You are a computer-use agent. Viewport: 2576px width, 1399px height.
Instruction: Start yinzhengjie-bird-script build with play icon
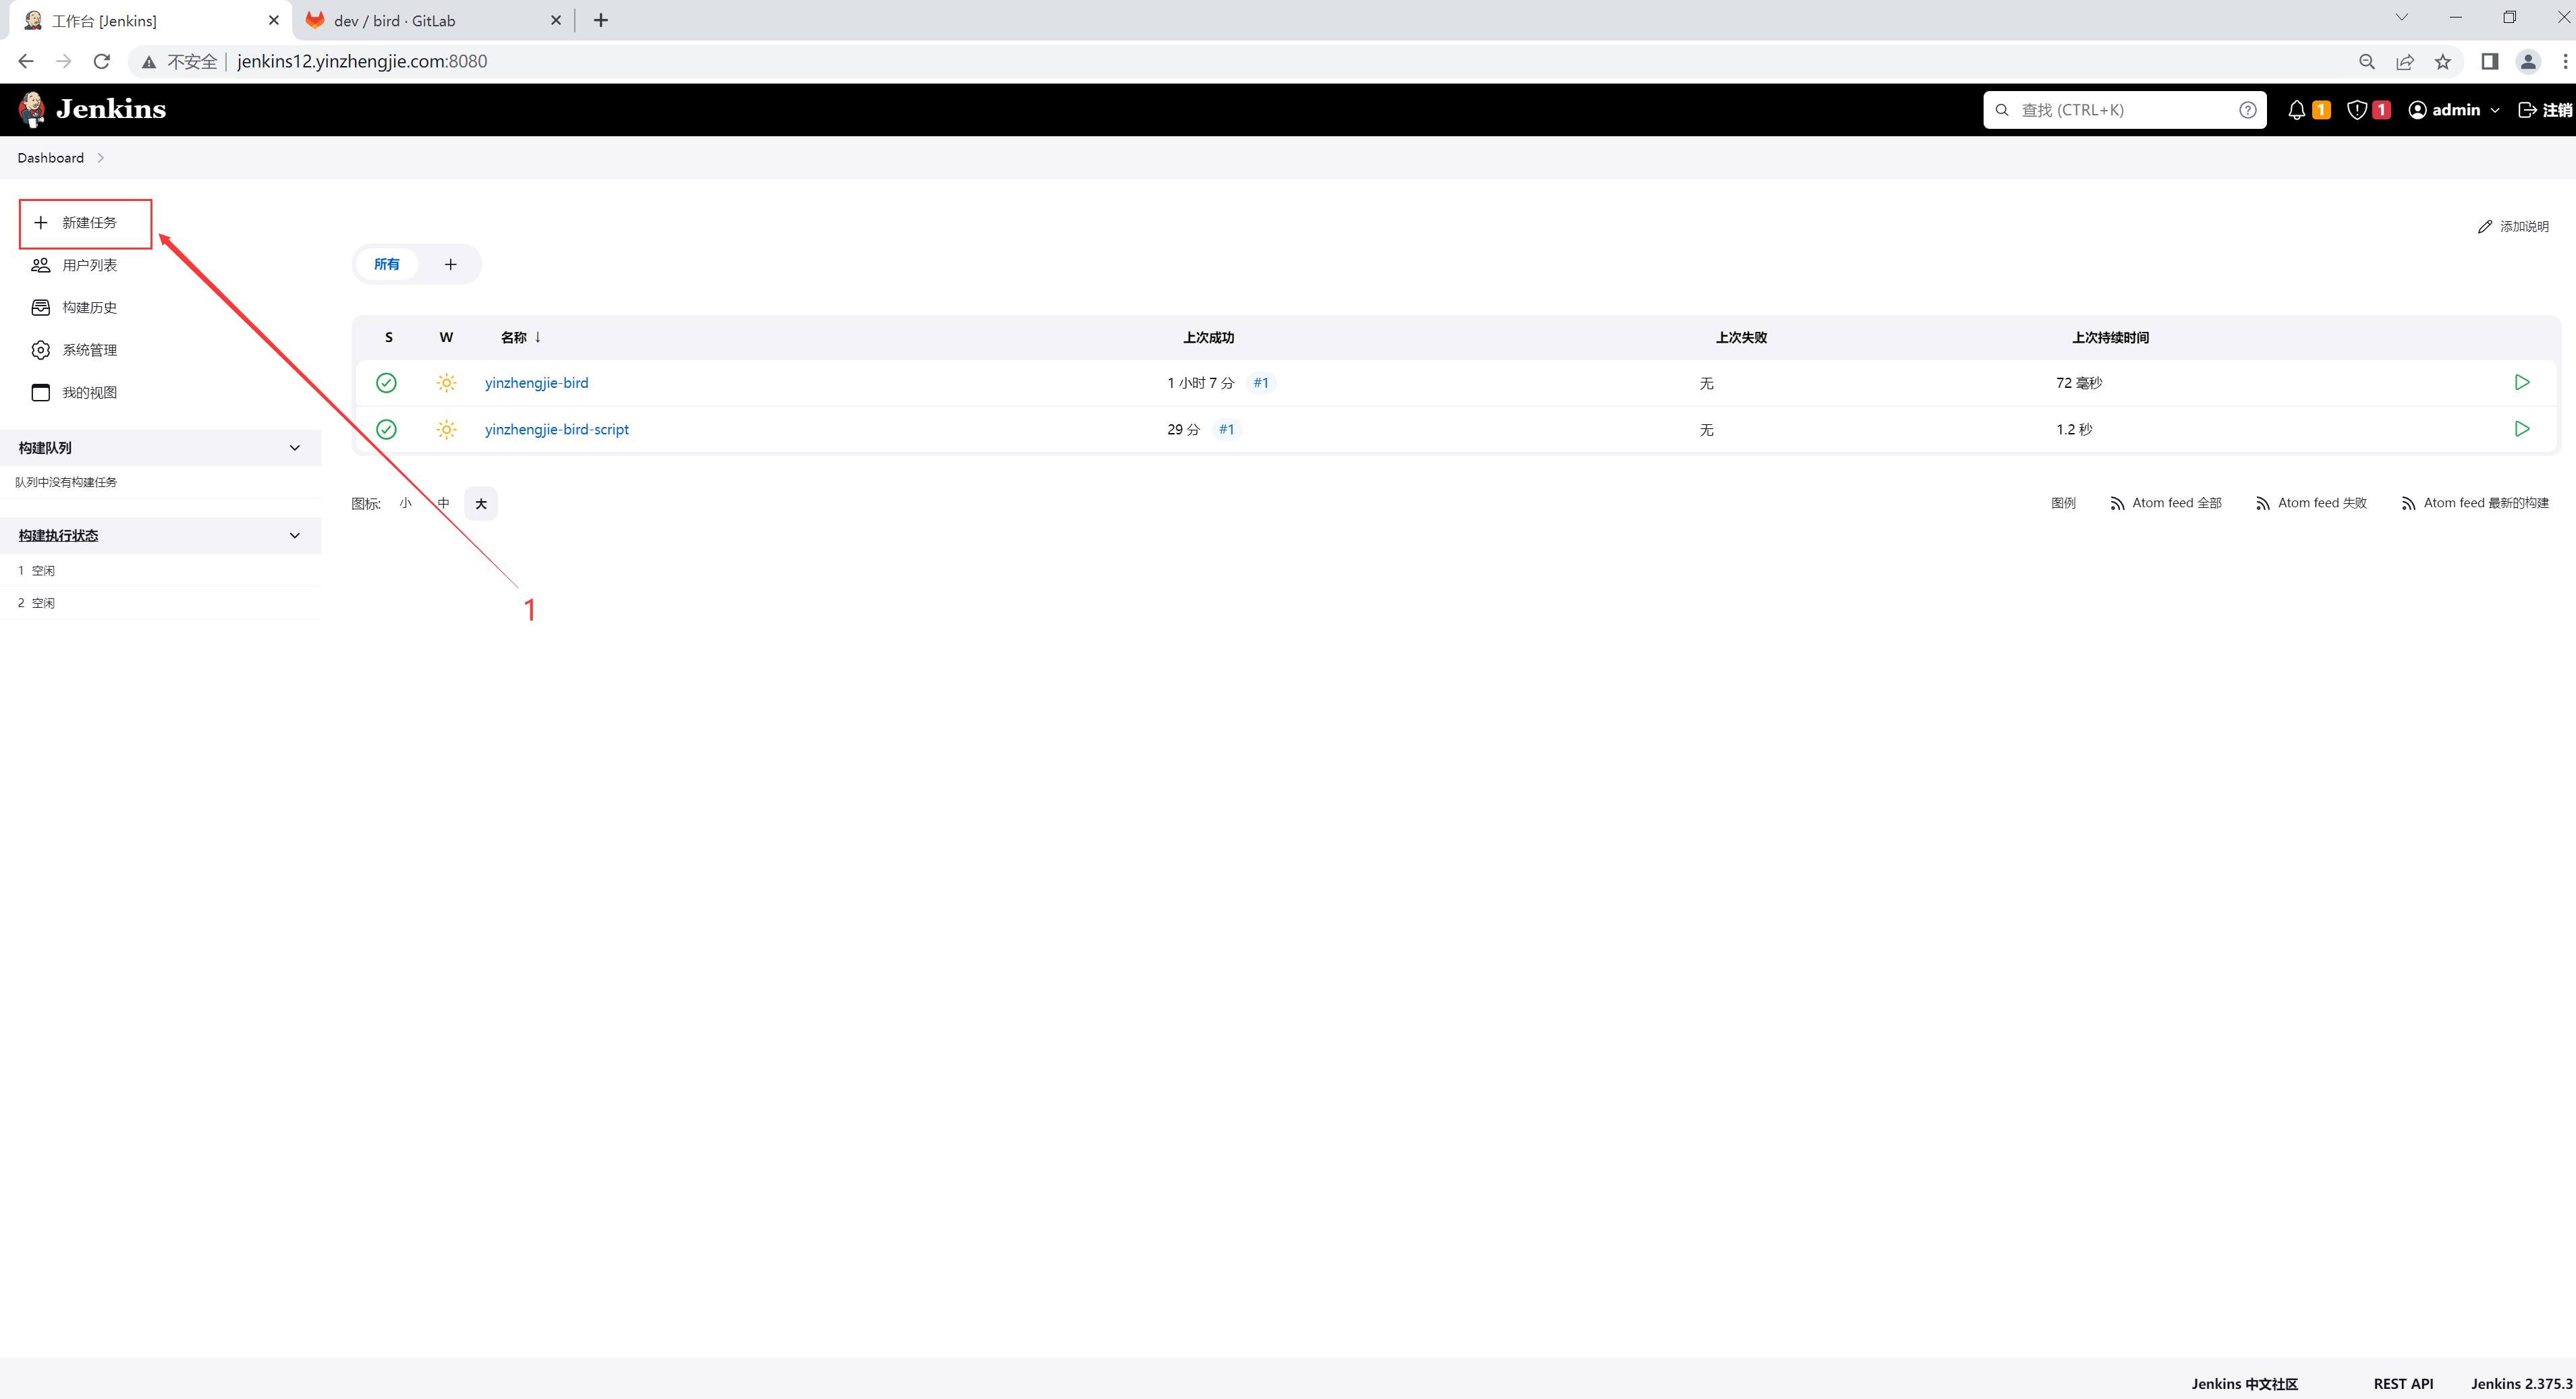(2521, 429)
